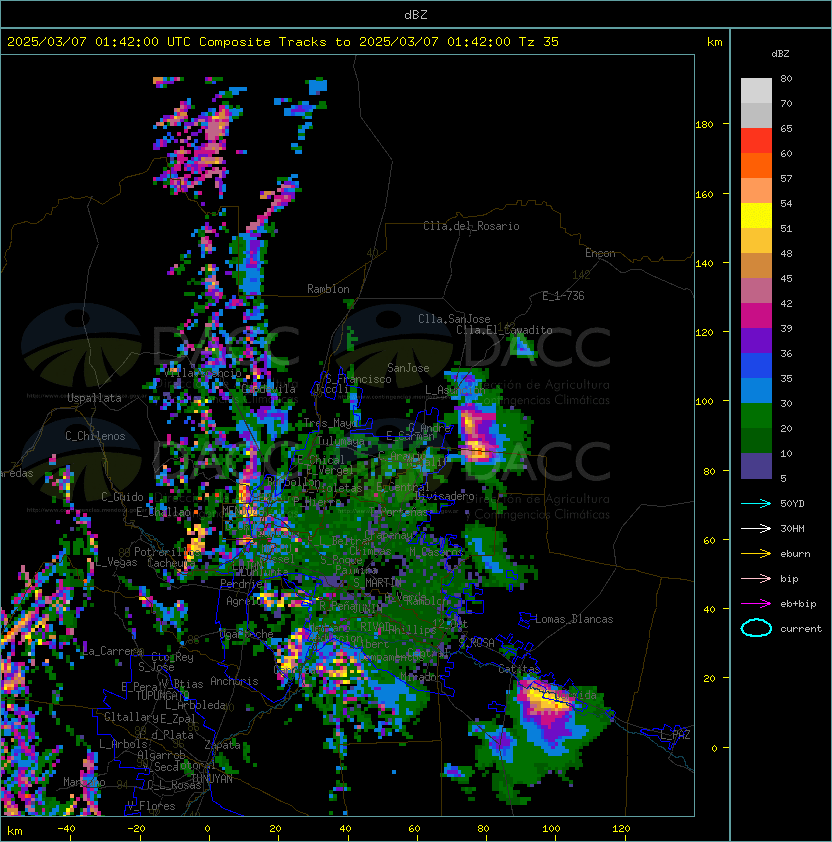Click the yellow eburn arrow in legend
This screenshot has width=832, height=842.
click(756, 554)
